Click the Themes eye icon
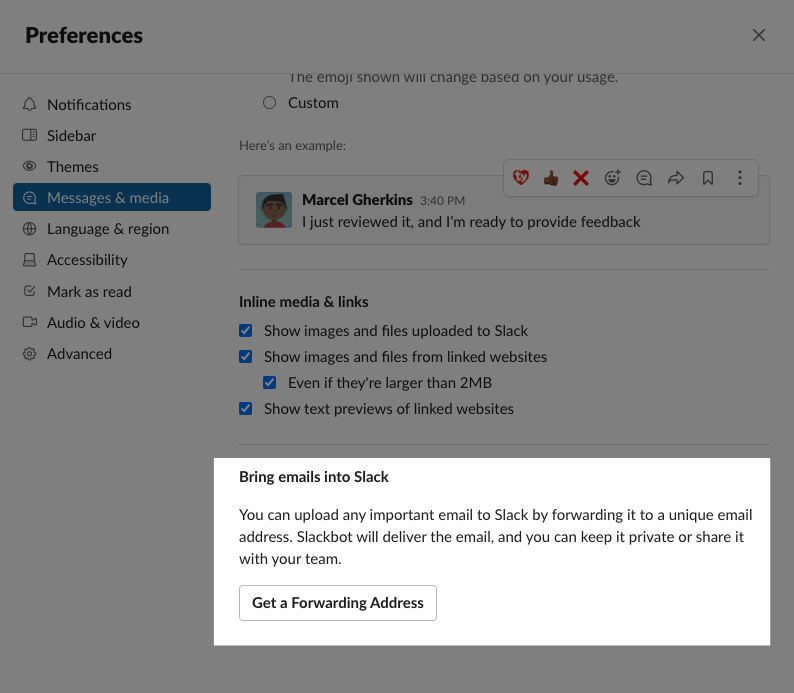The image size is (794, 693). 29,166
